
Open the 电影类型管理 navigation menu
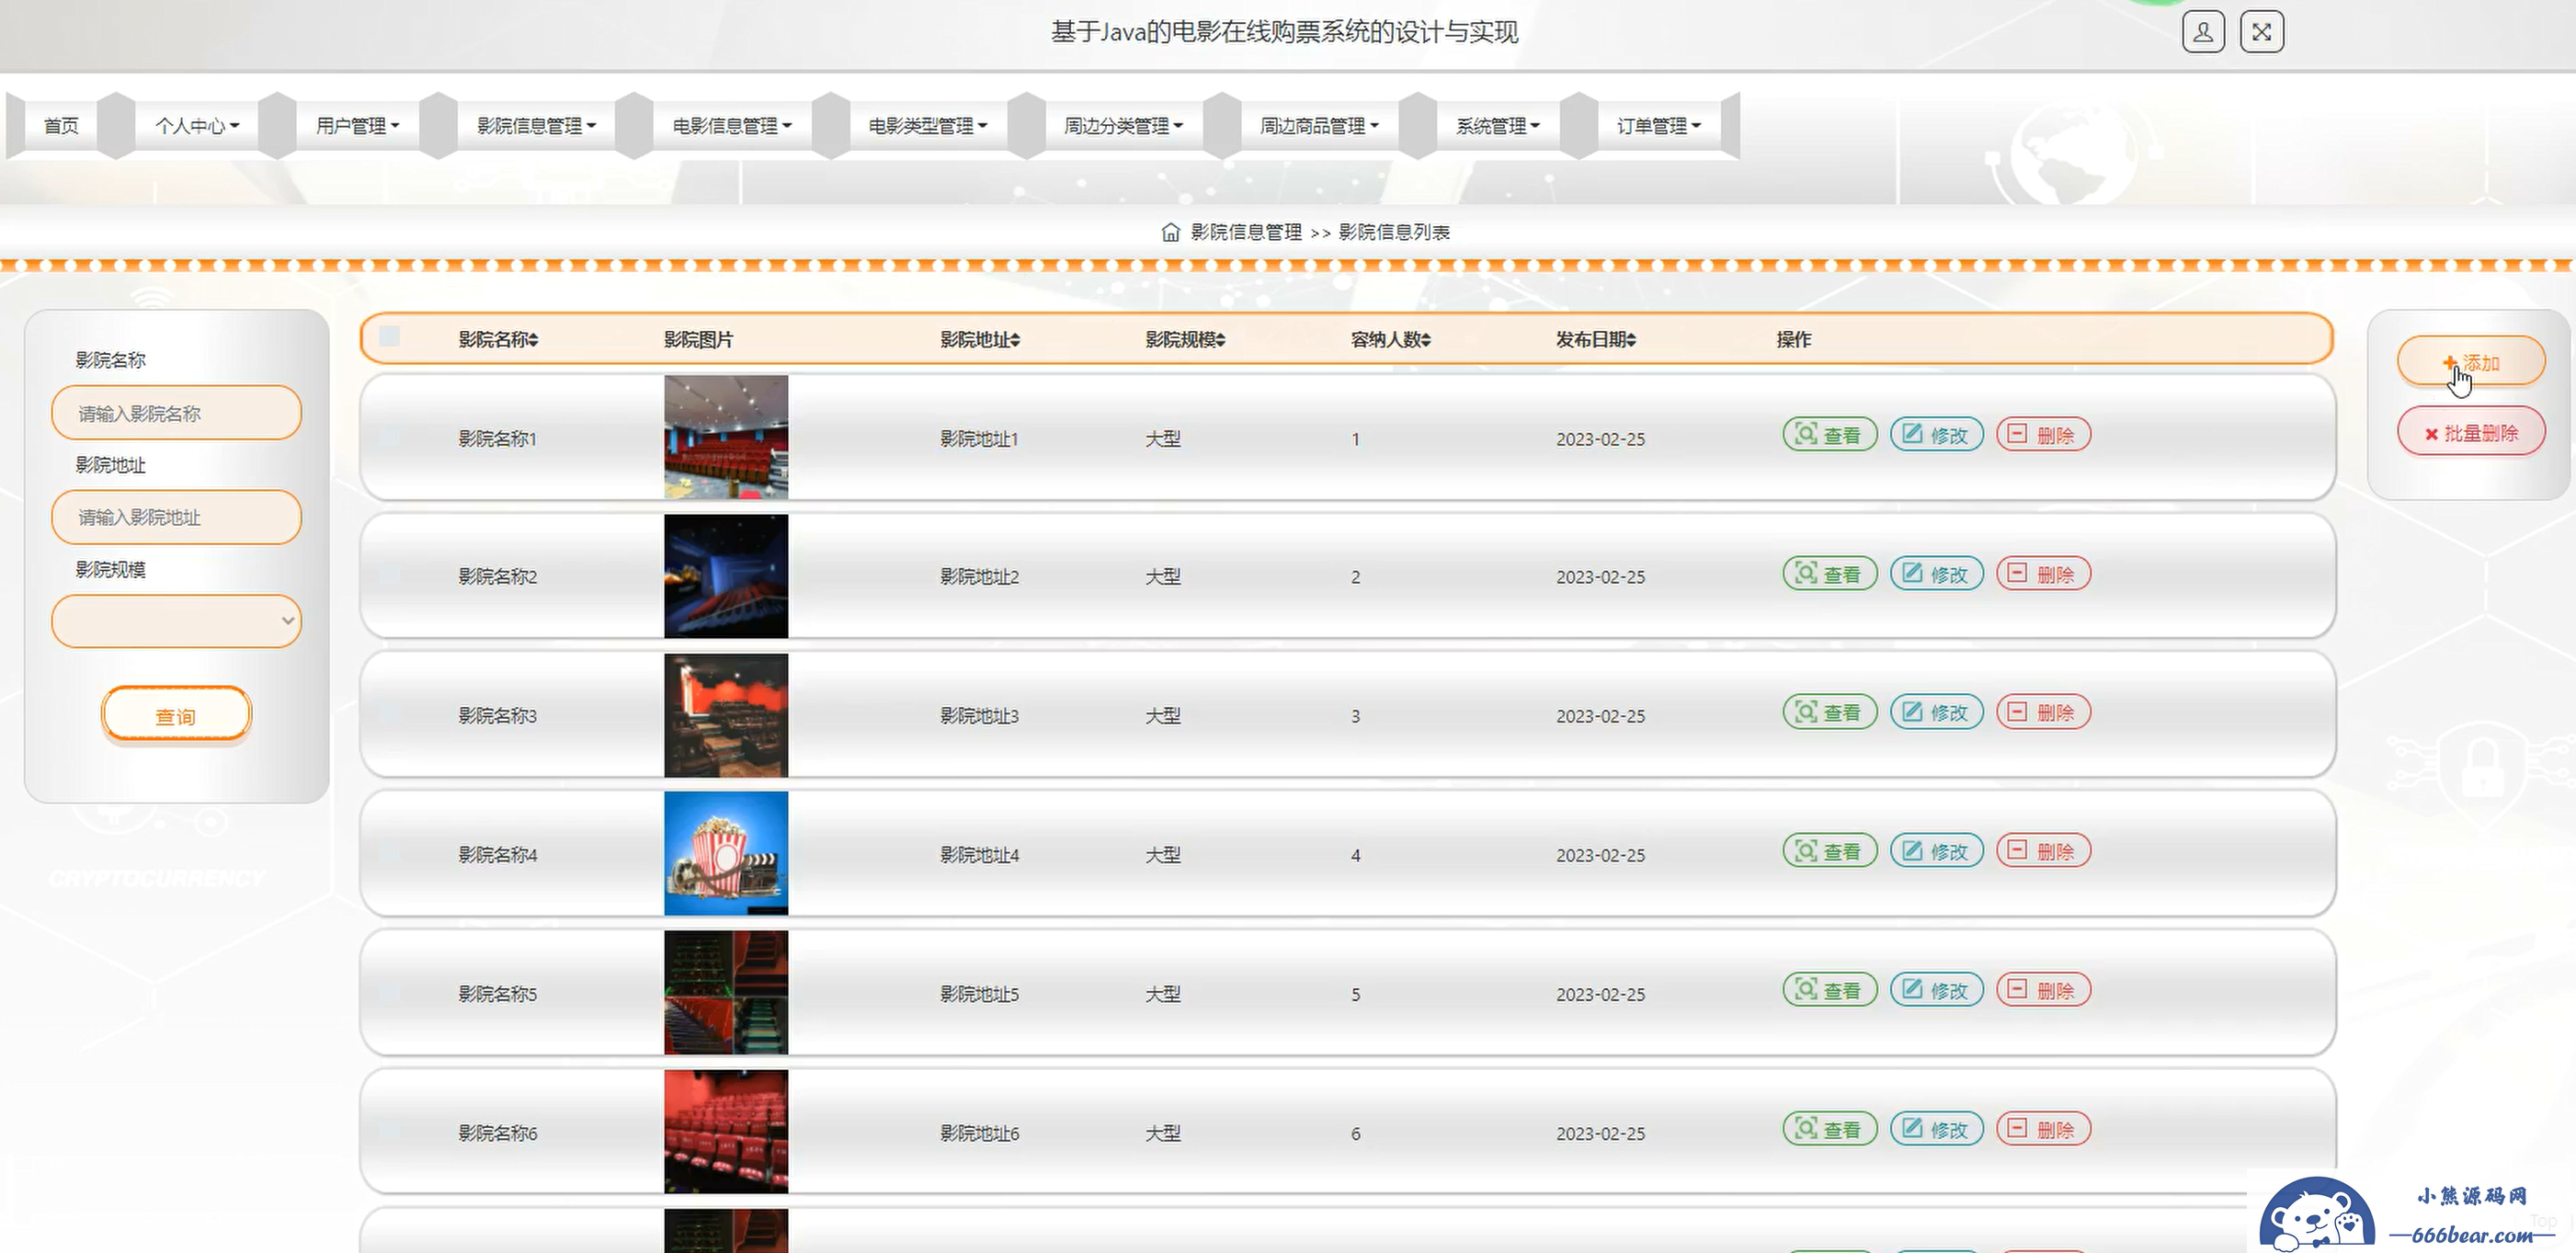tap(927, 126)
